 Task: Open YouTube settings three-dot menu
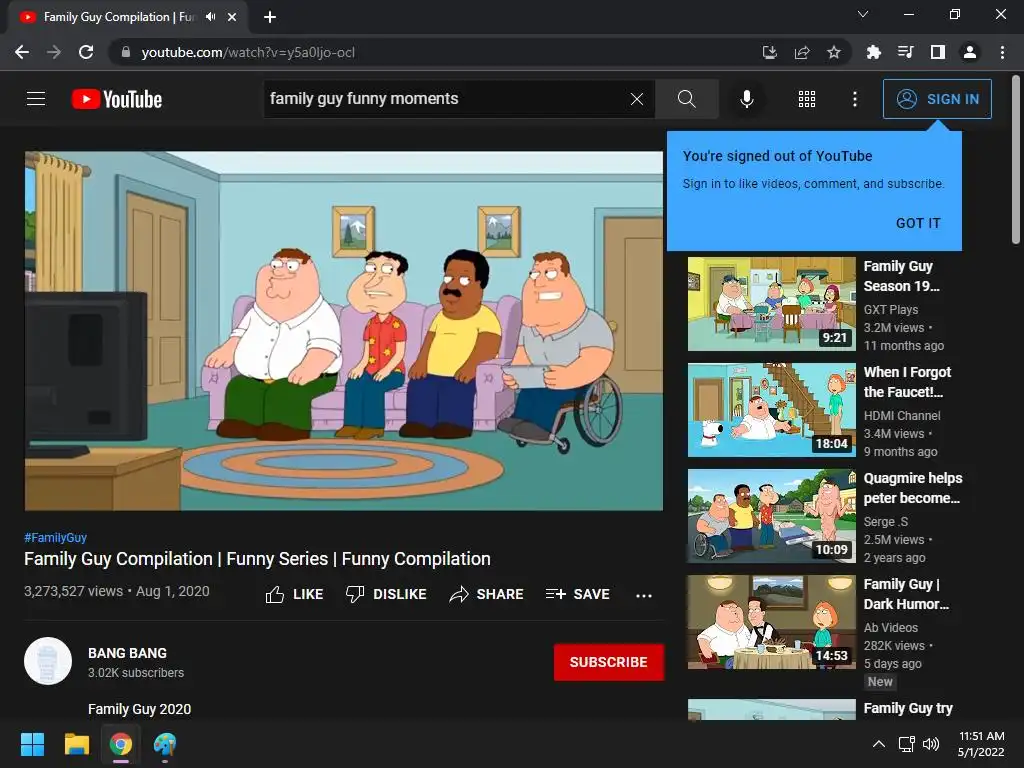(854, 99)
